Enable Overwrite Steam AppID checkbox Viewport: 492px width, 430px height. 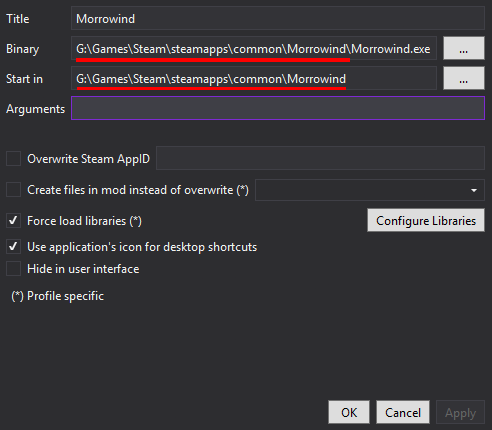point(13,159)
